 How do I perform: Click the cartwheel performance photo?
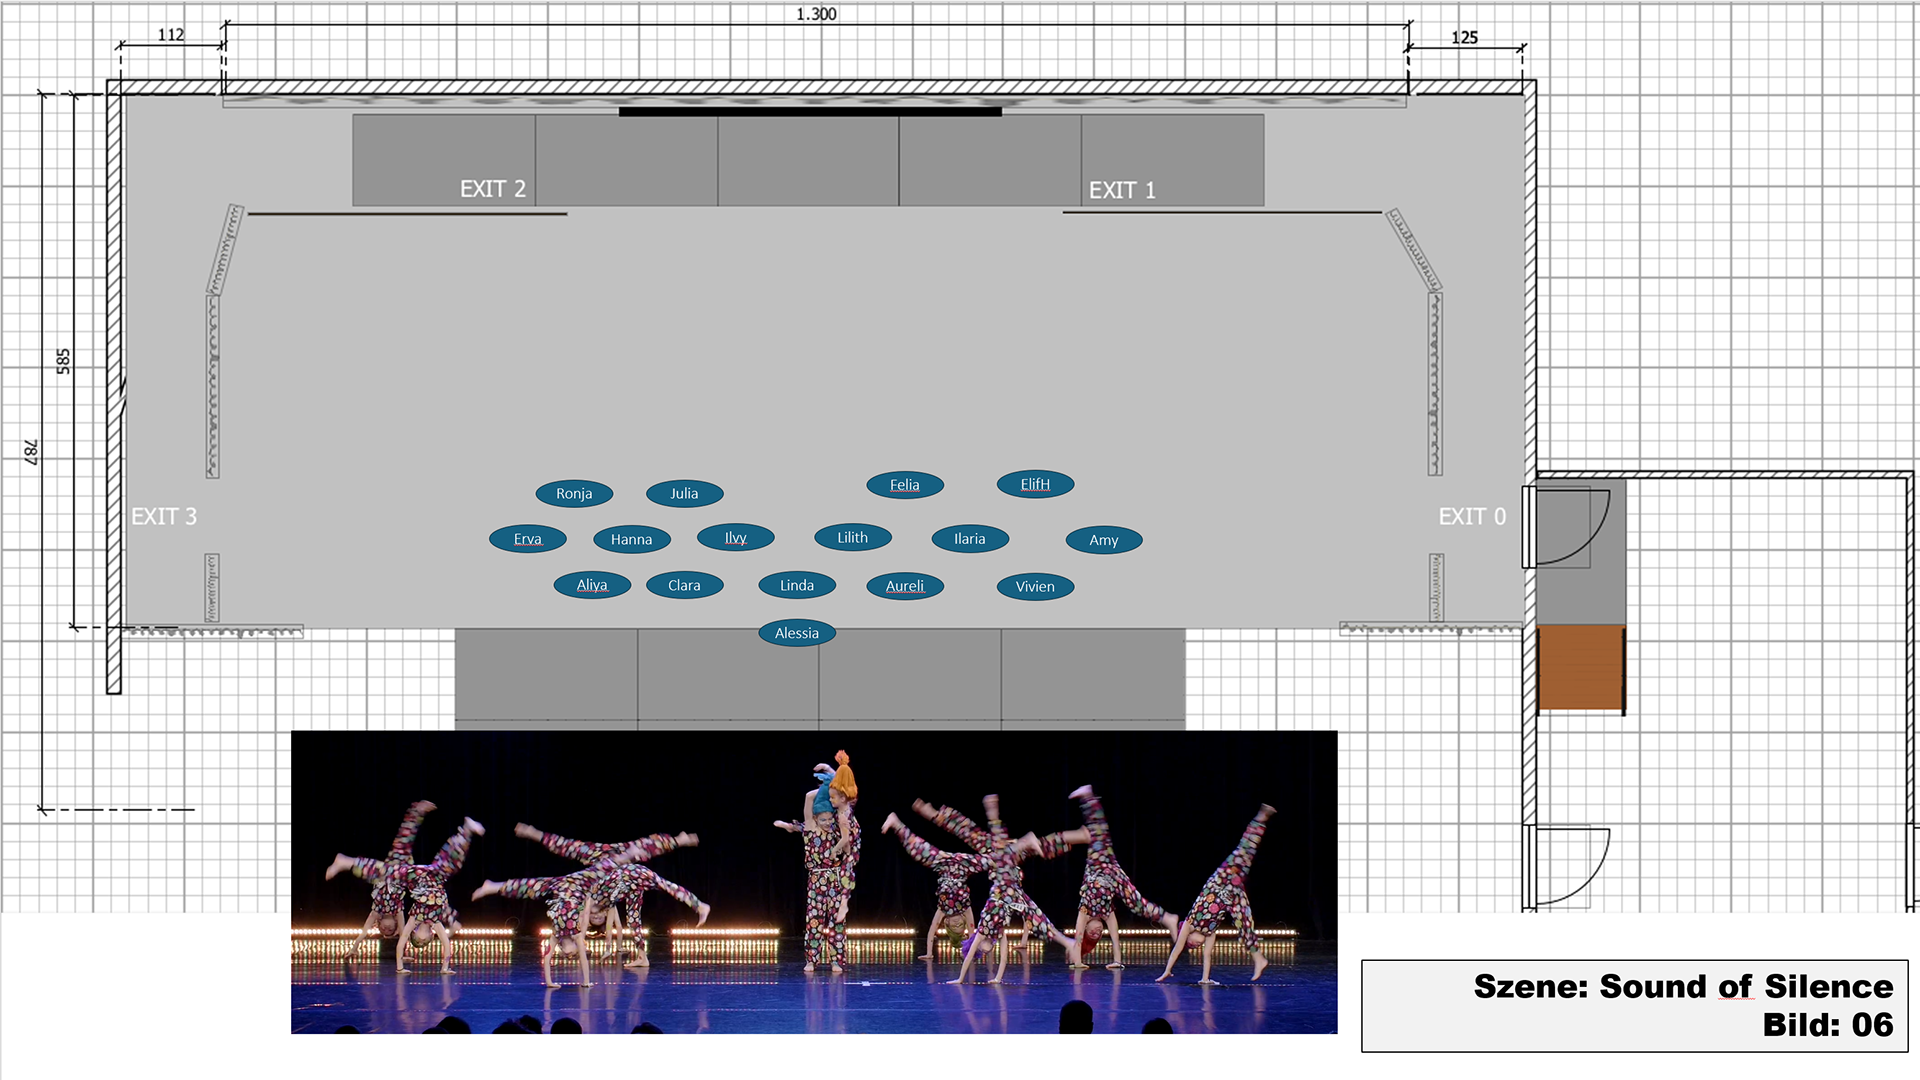(x=814, y=882)
